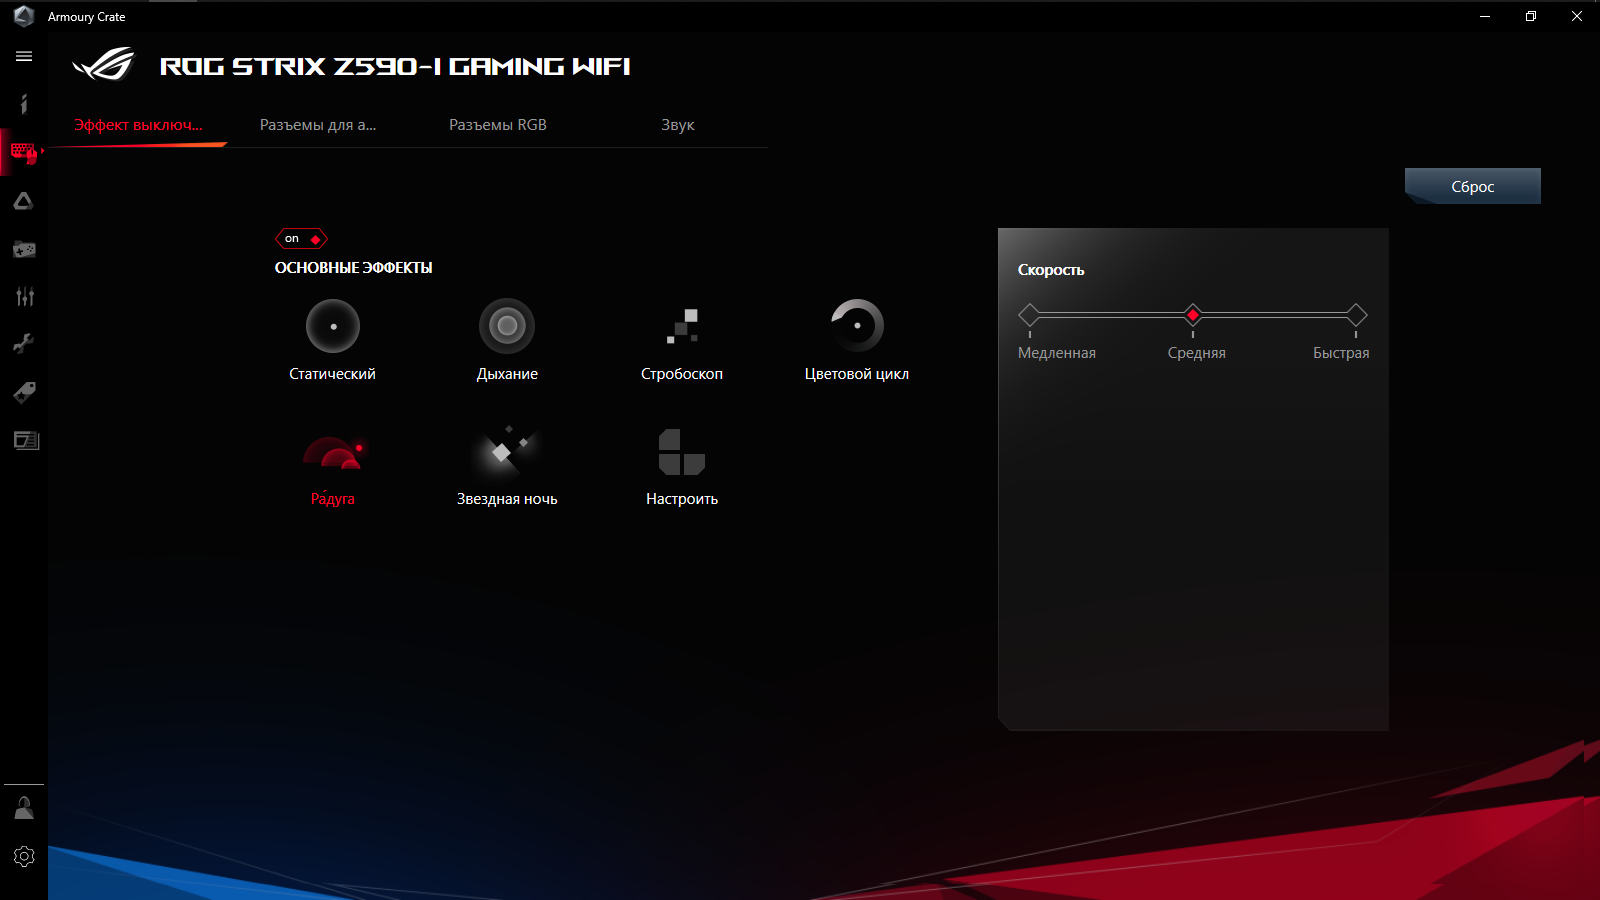The image size is (1600, 900).
Task: Choose the Цветовой цикл effect icon
Action: pyautogui.click(x=855, y=326)
